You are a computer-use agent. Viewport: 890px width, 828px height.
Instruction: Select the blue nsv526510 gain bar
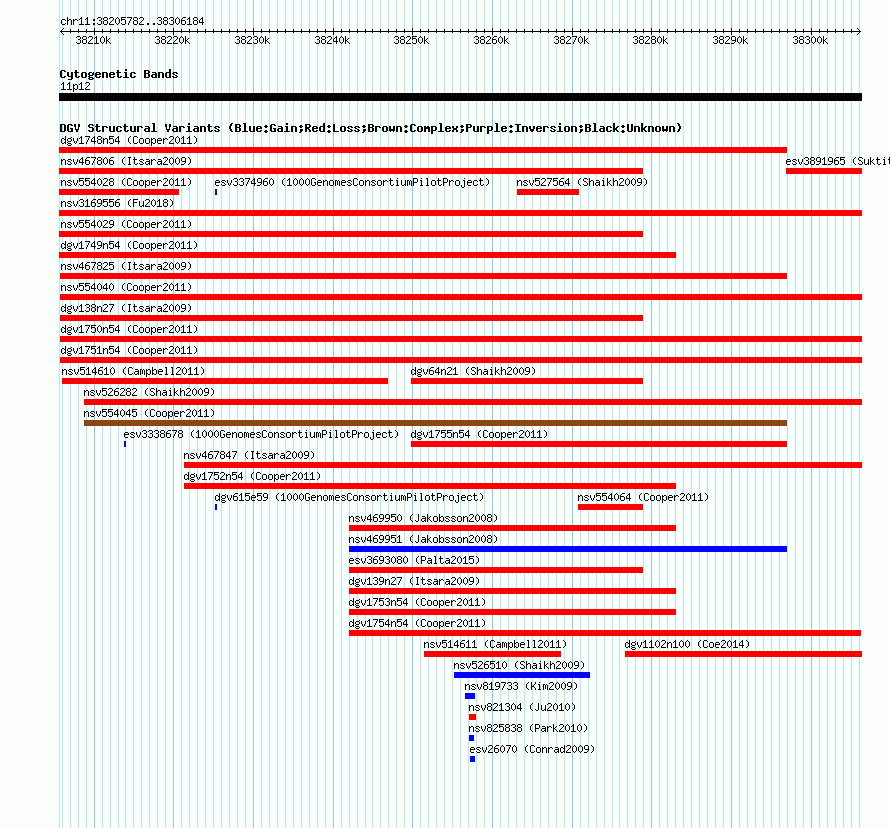522,675
